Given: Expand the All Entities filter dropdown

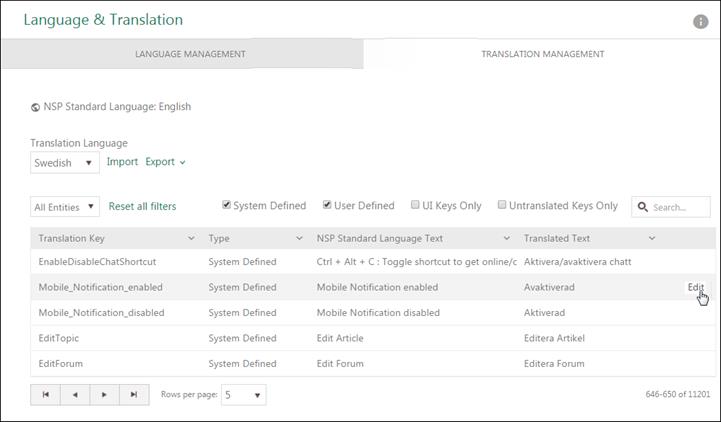Looking at the screenshot, I should 65,207.
